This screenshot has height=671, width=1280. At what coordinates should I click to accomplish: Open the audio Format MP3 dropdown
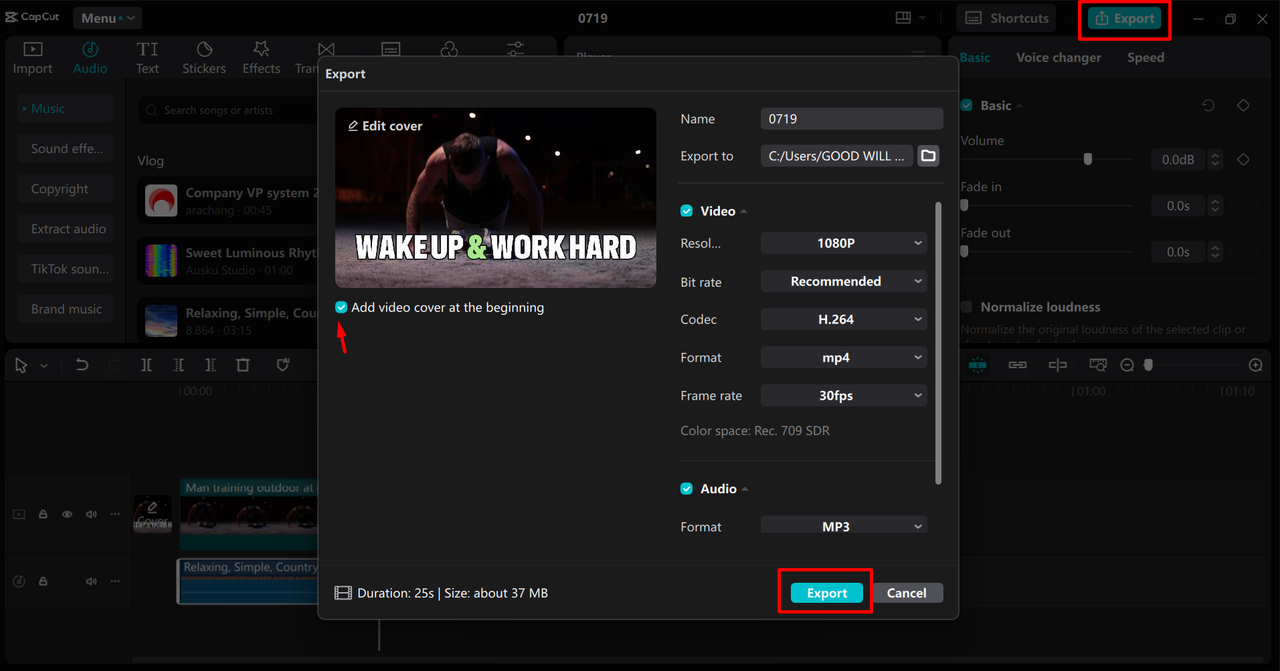pyautogui.click(x=844, y=526)
